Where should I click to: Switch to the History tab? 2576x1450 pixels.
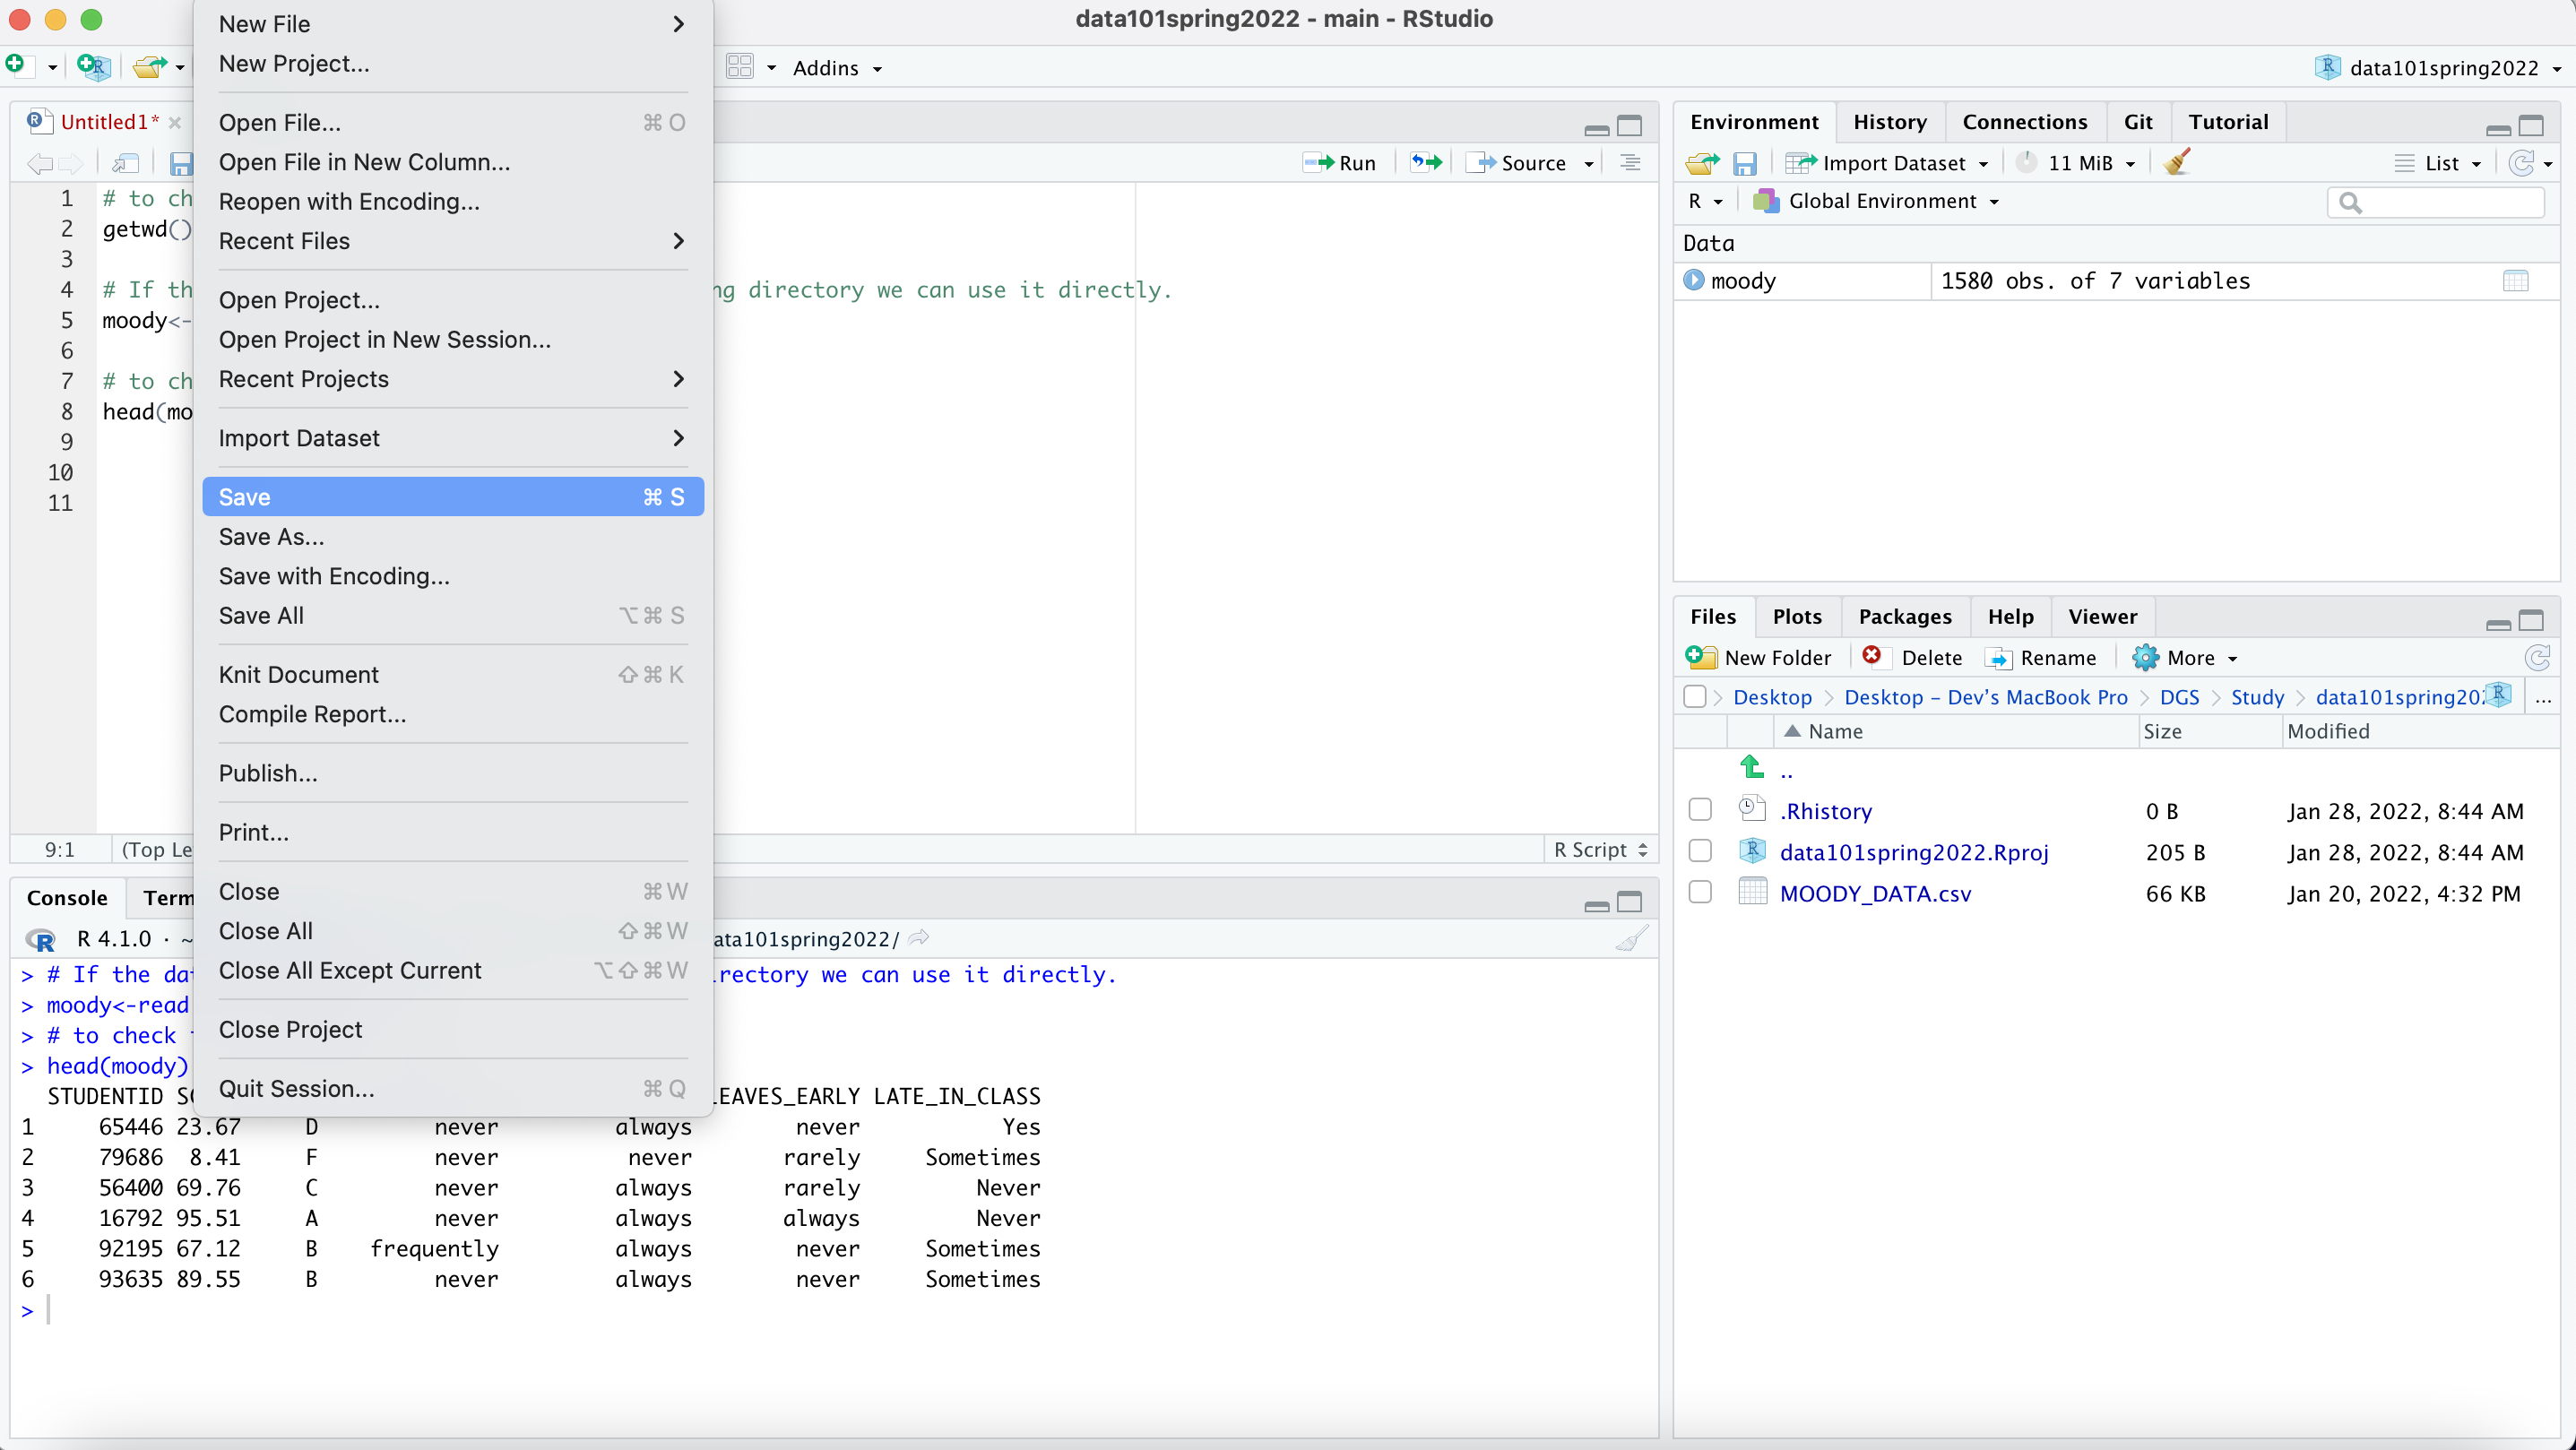point(1889,122)
